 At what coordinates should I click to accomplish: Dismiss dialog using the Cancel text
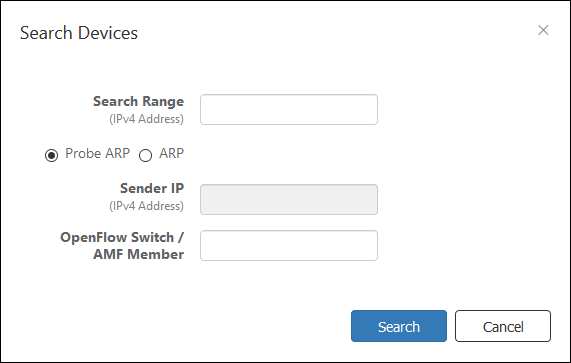(503, 327)
